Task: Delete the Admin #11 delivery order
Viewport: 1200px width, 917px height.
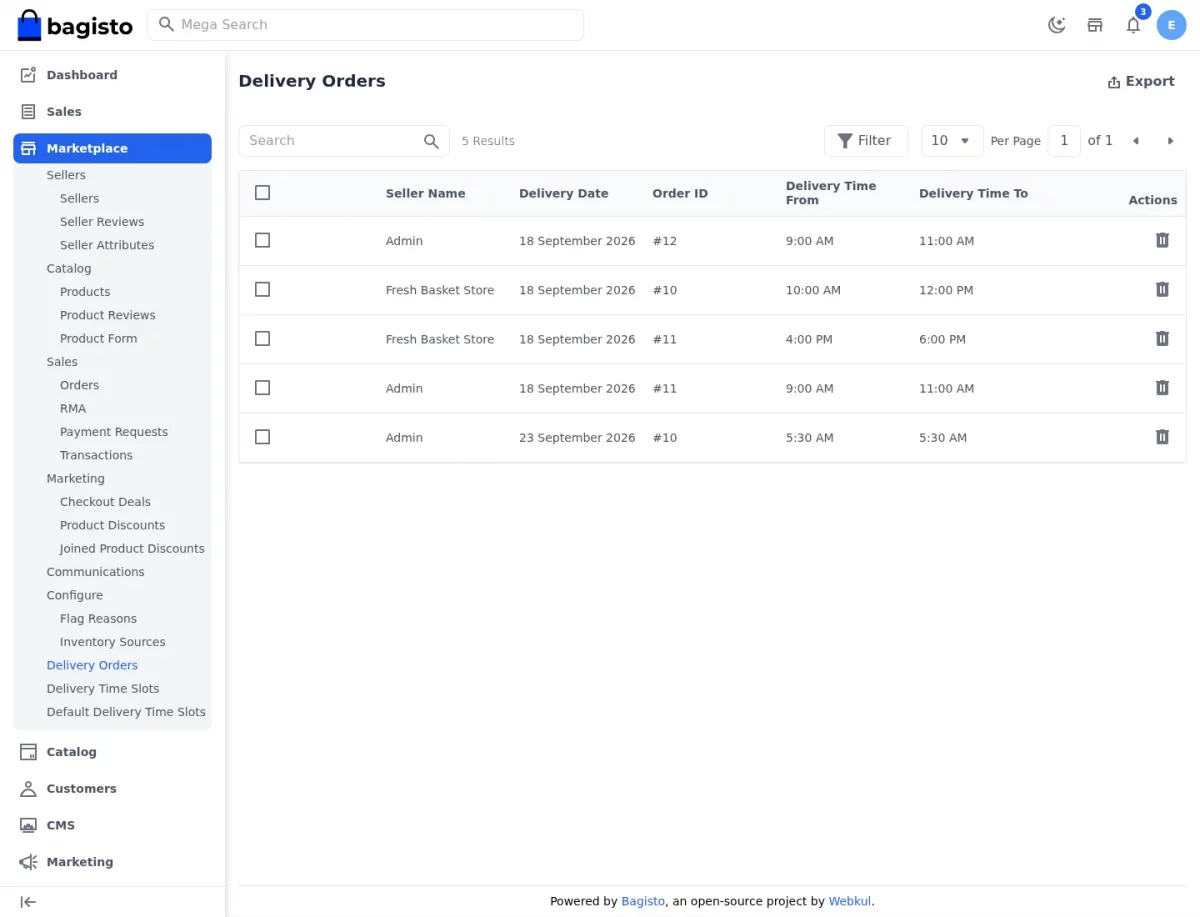Action: click(x=1162, y=387)
